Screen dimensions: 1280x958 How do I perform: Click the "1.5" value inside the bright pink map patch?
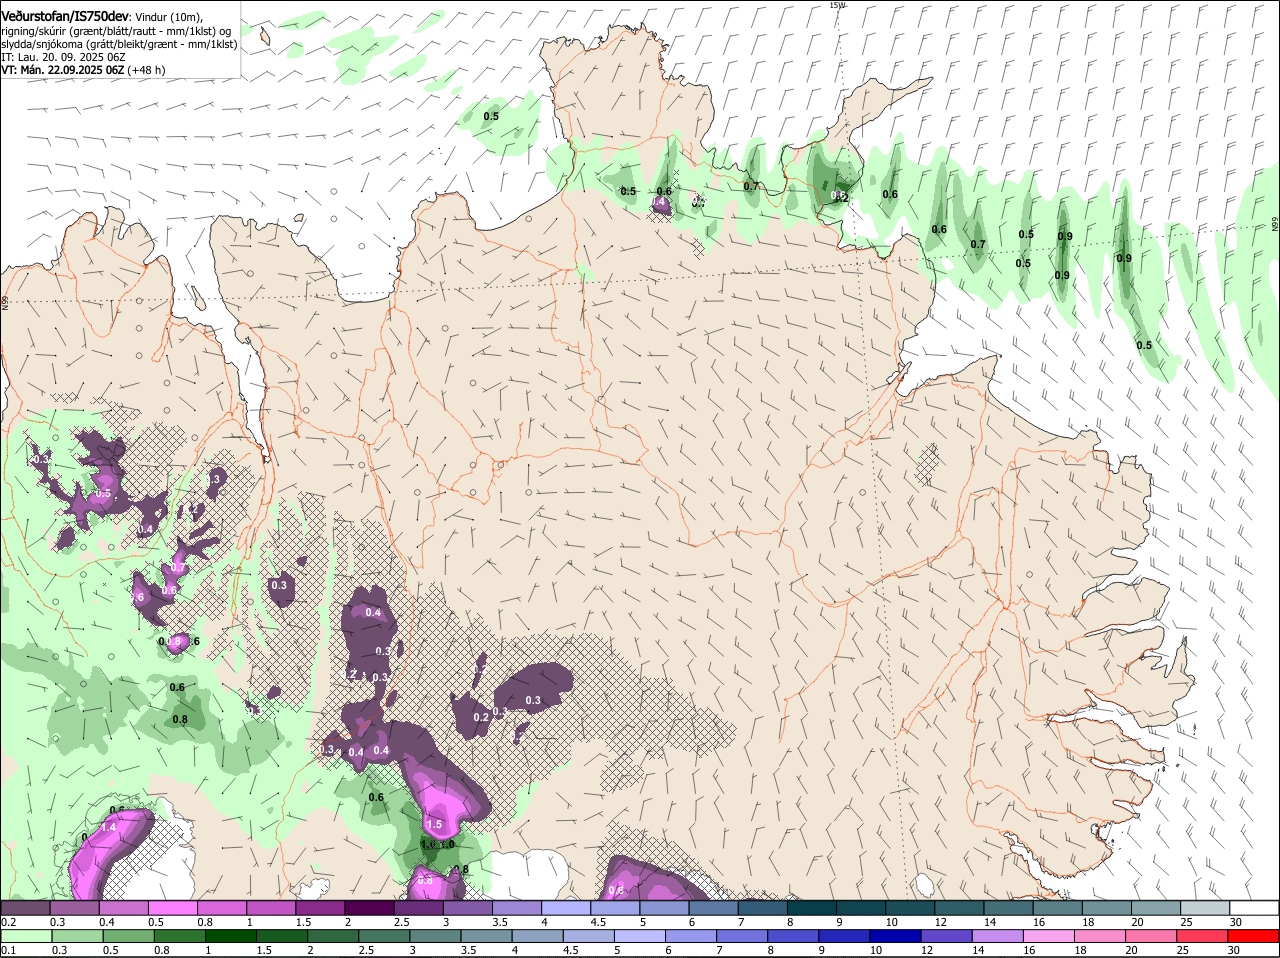(434, 824)
